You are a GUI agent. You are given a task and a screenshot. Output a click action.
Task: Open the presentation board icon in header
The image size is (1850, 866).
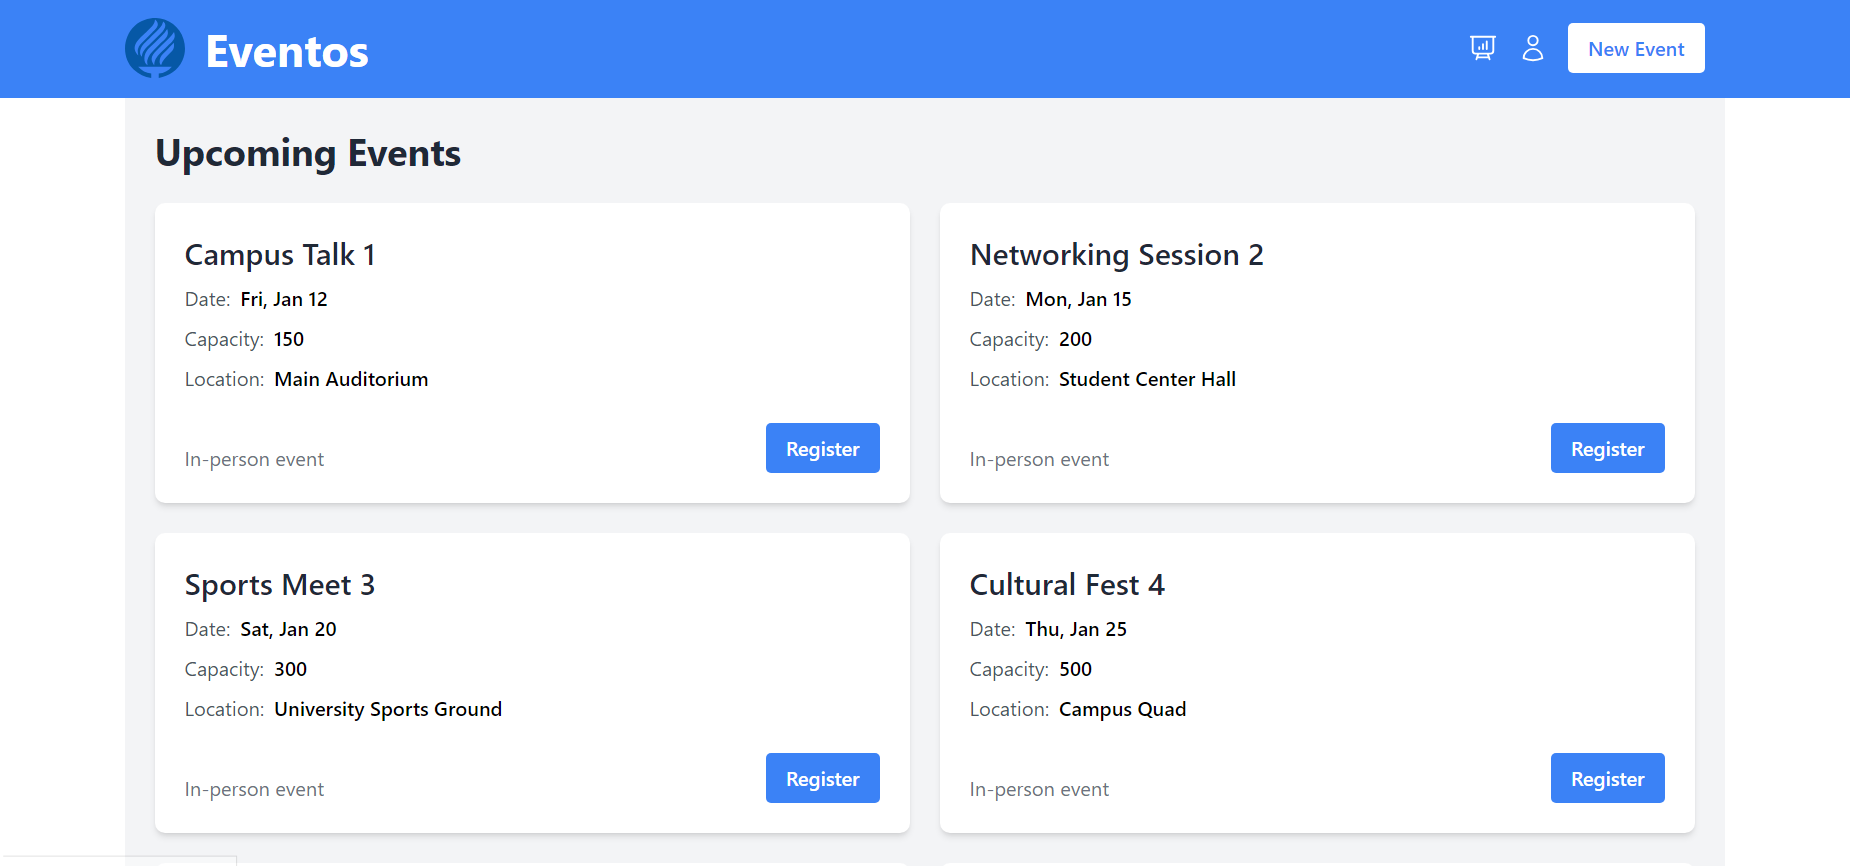point(1482,48)
